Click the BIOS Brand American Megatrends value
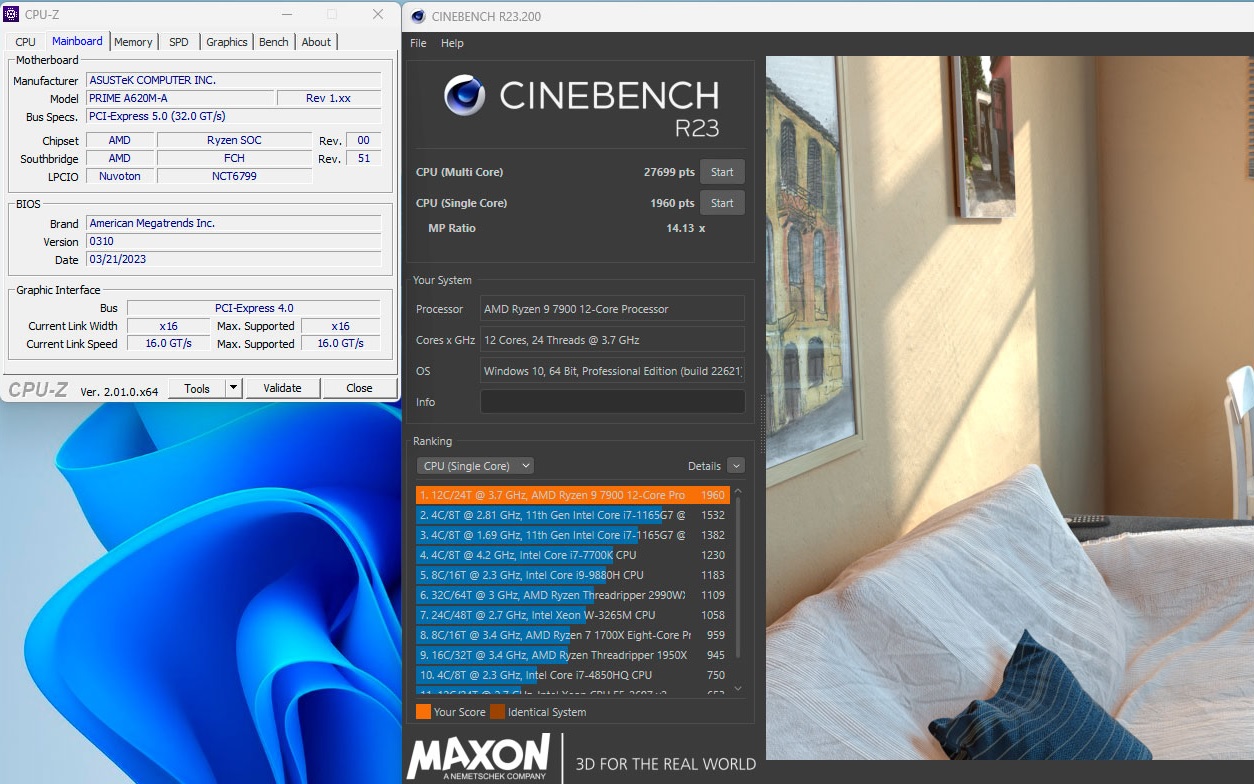 point(233,223)
